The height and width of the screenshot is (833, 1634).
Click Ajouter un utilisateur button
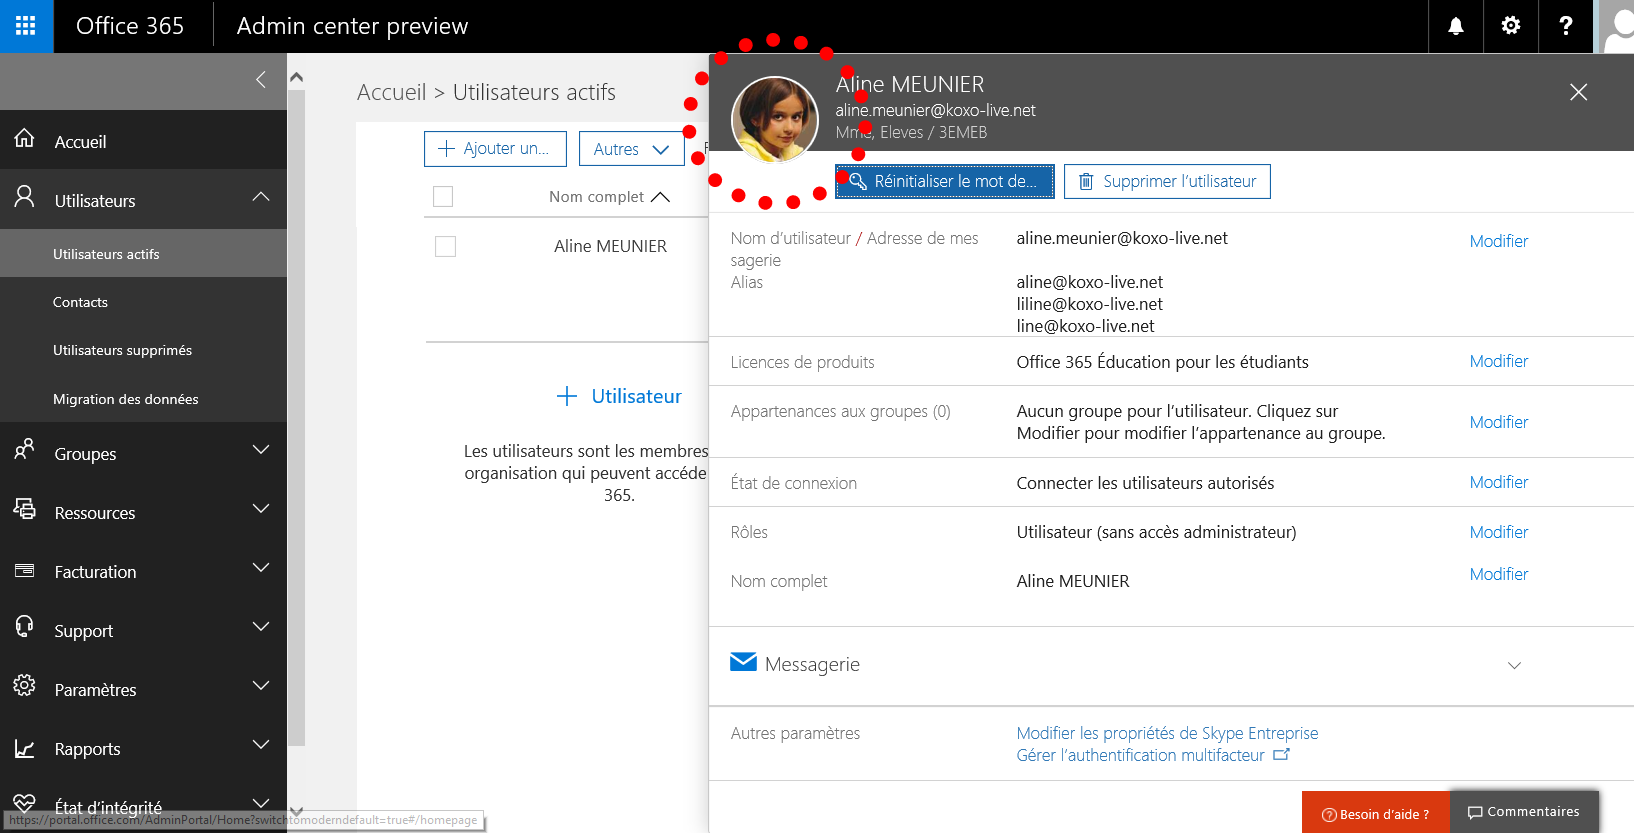click(x=495, y=149)
